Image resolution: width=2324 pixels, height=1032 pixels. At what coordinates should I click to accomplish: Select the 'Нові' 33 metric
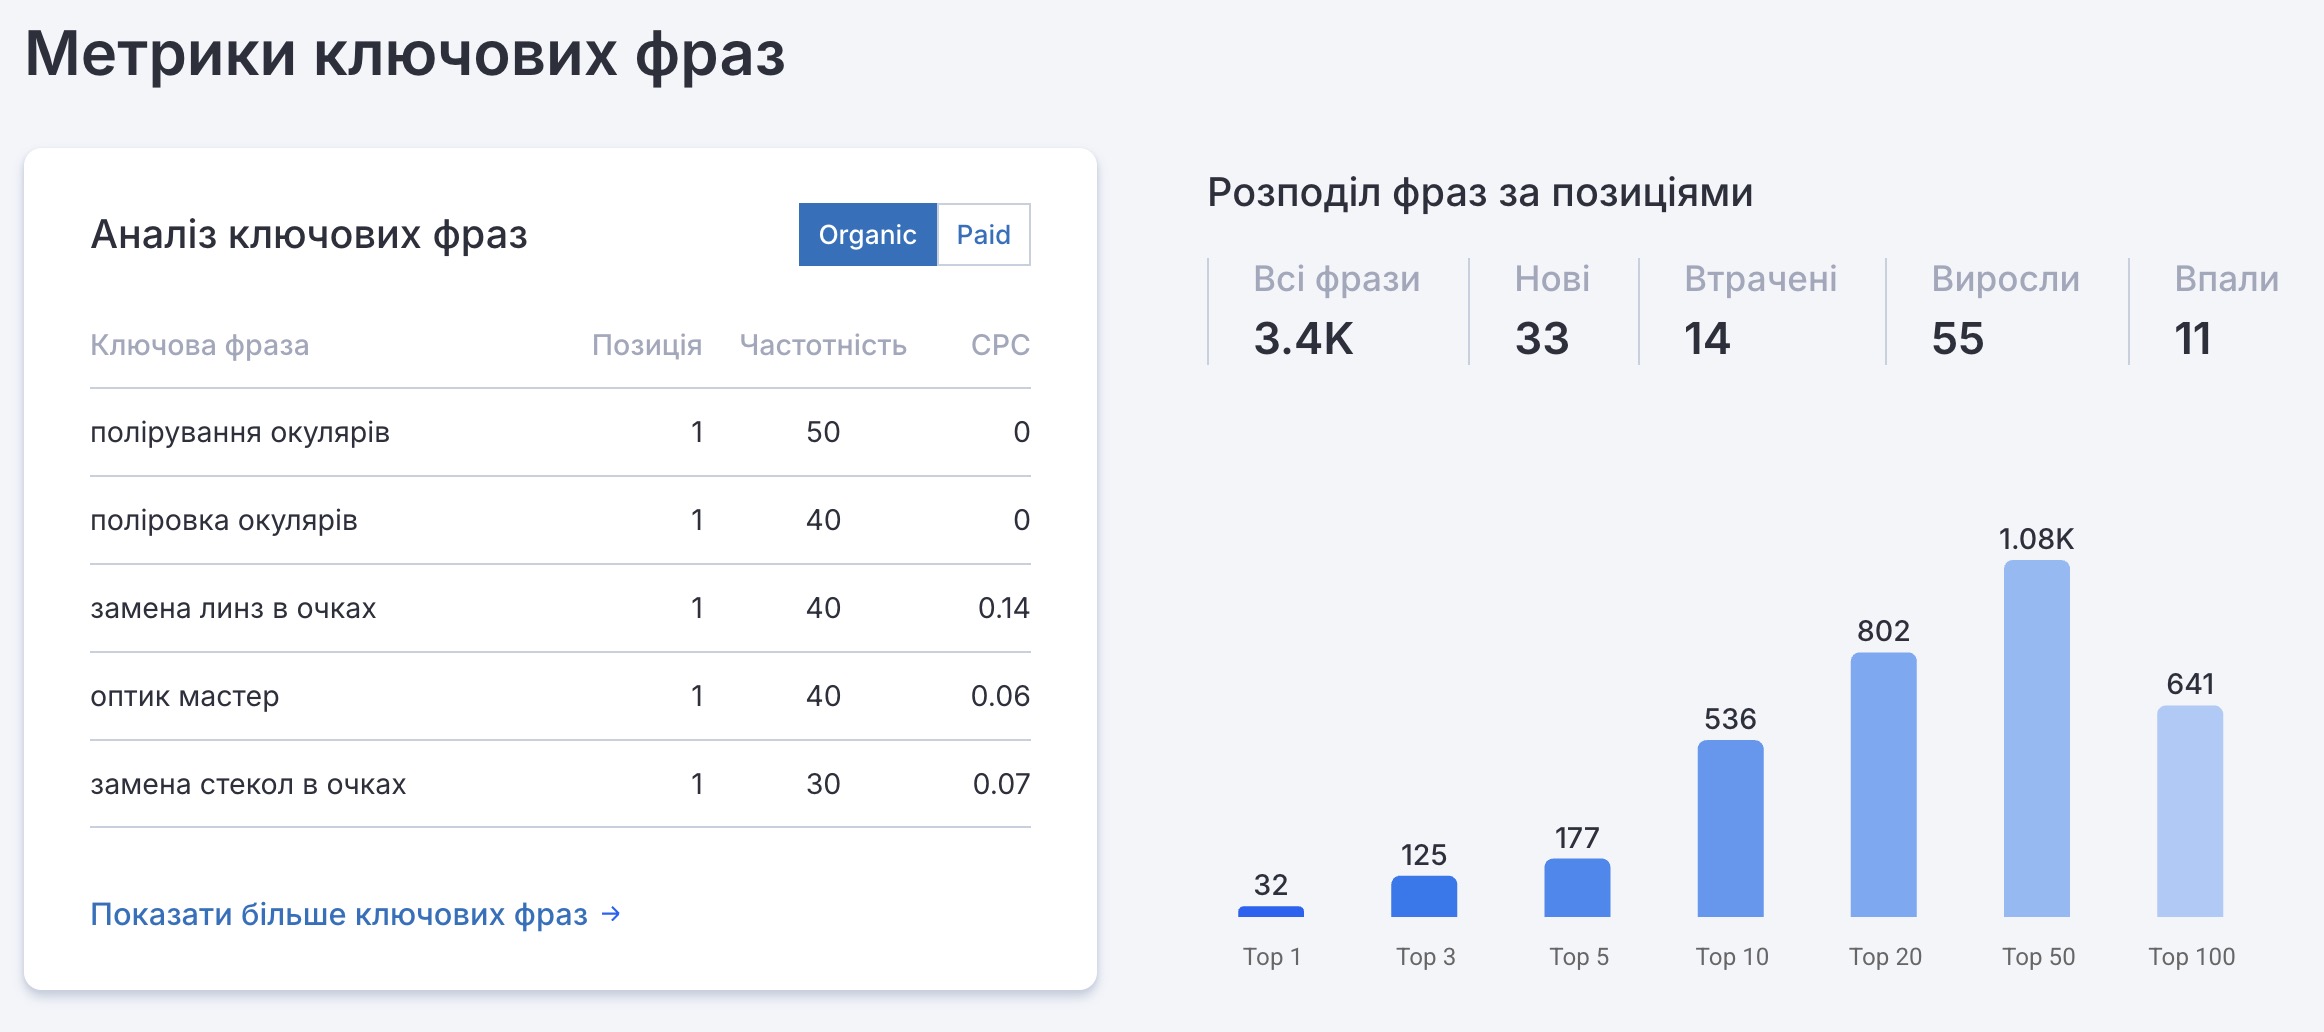1551,310
